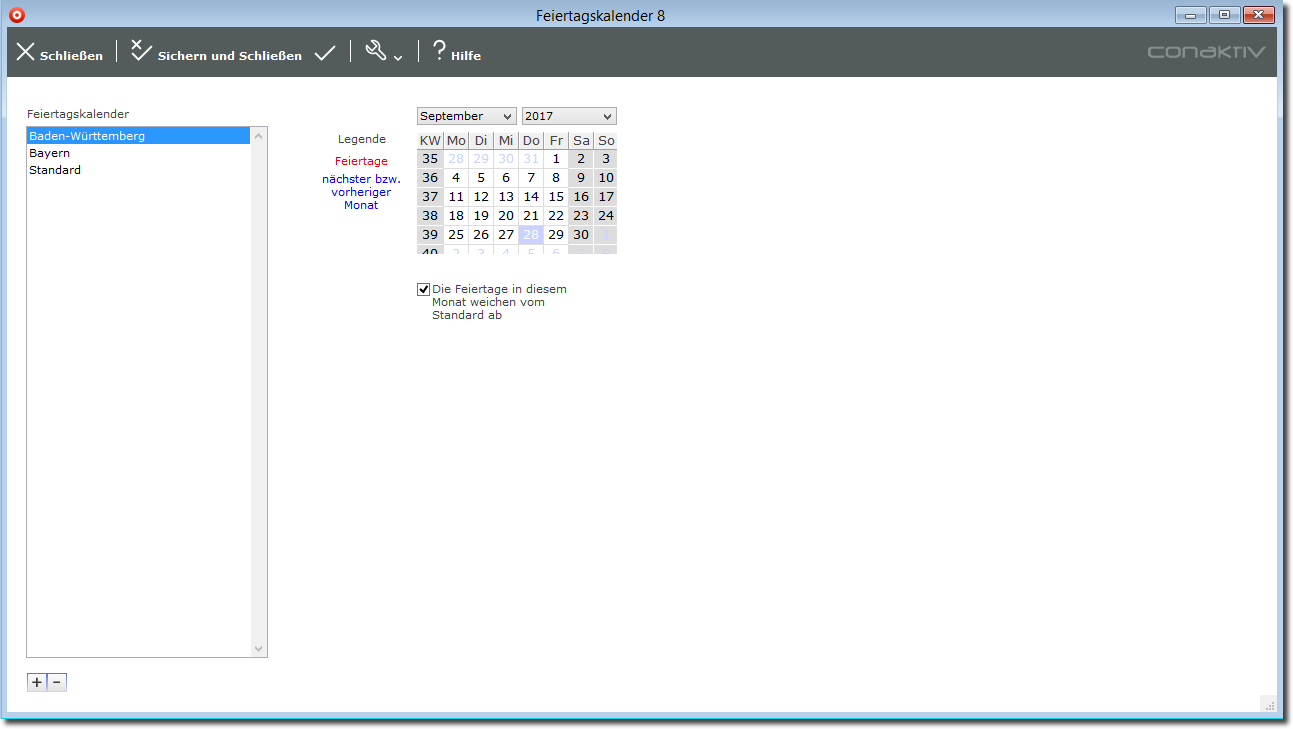This screenshot has height=729, width=1293.
Task: Click day 15 in the calendar
Action: 556,197
